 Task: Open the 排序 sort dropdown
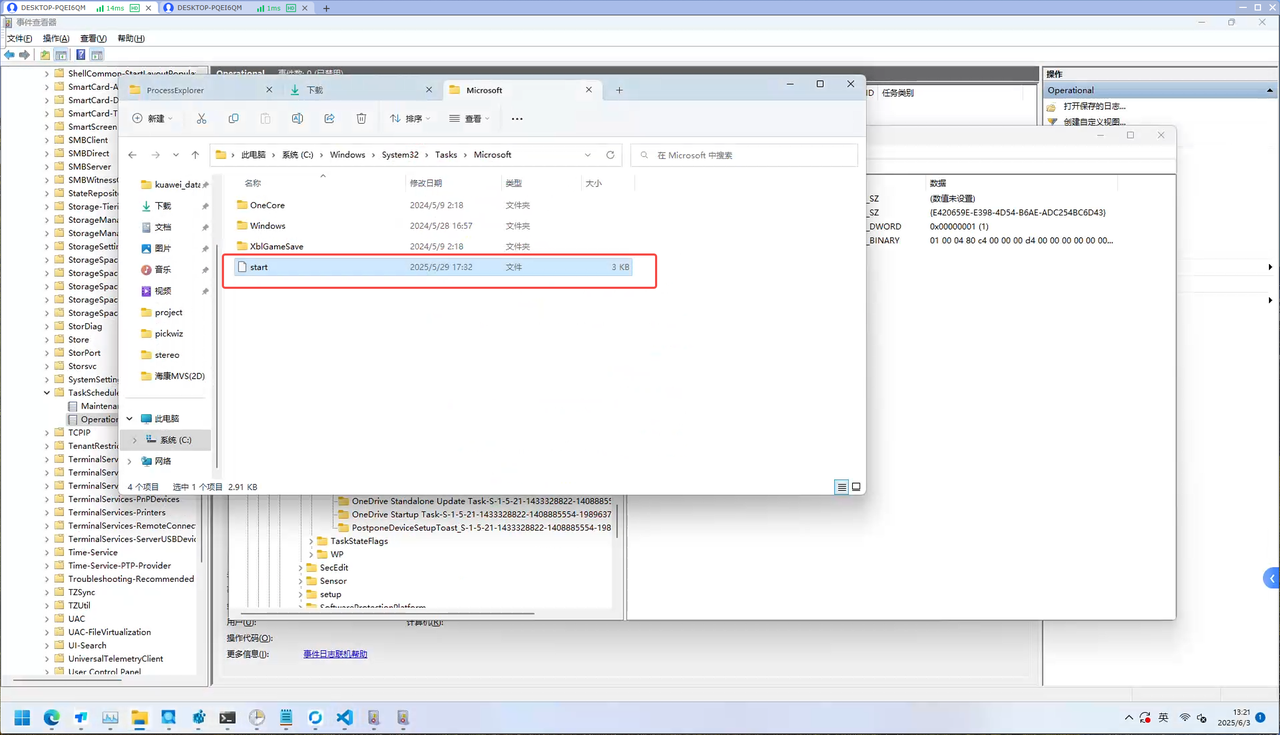pyautogui.click(x=410, y=118)
